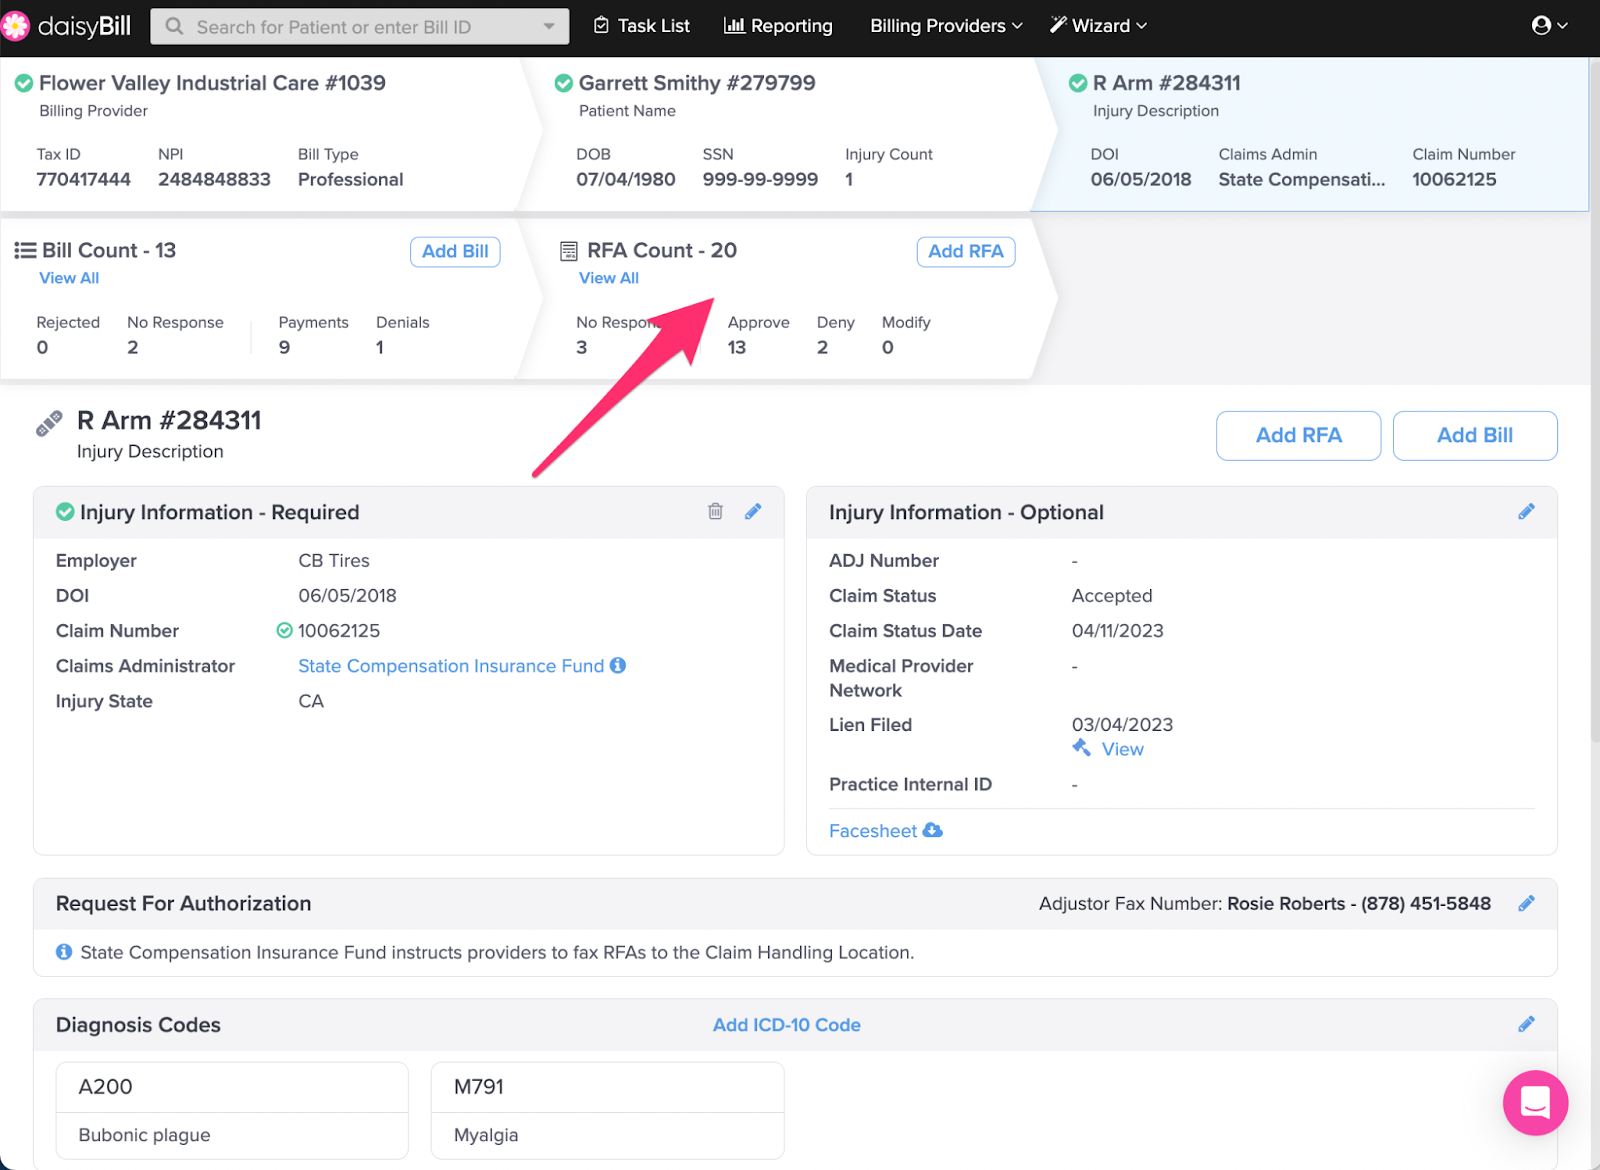Click the Task List clipboard icon
The height and width of the screenshot is (1170, 1600).
click(x=601, y=25)
